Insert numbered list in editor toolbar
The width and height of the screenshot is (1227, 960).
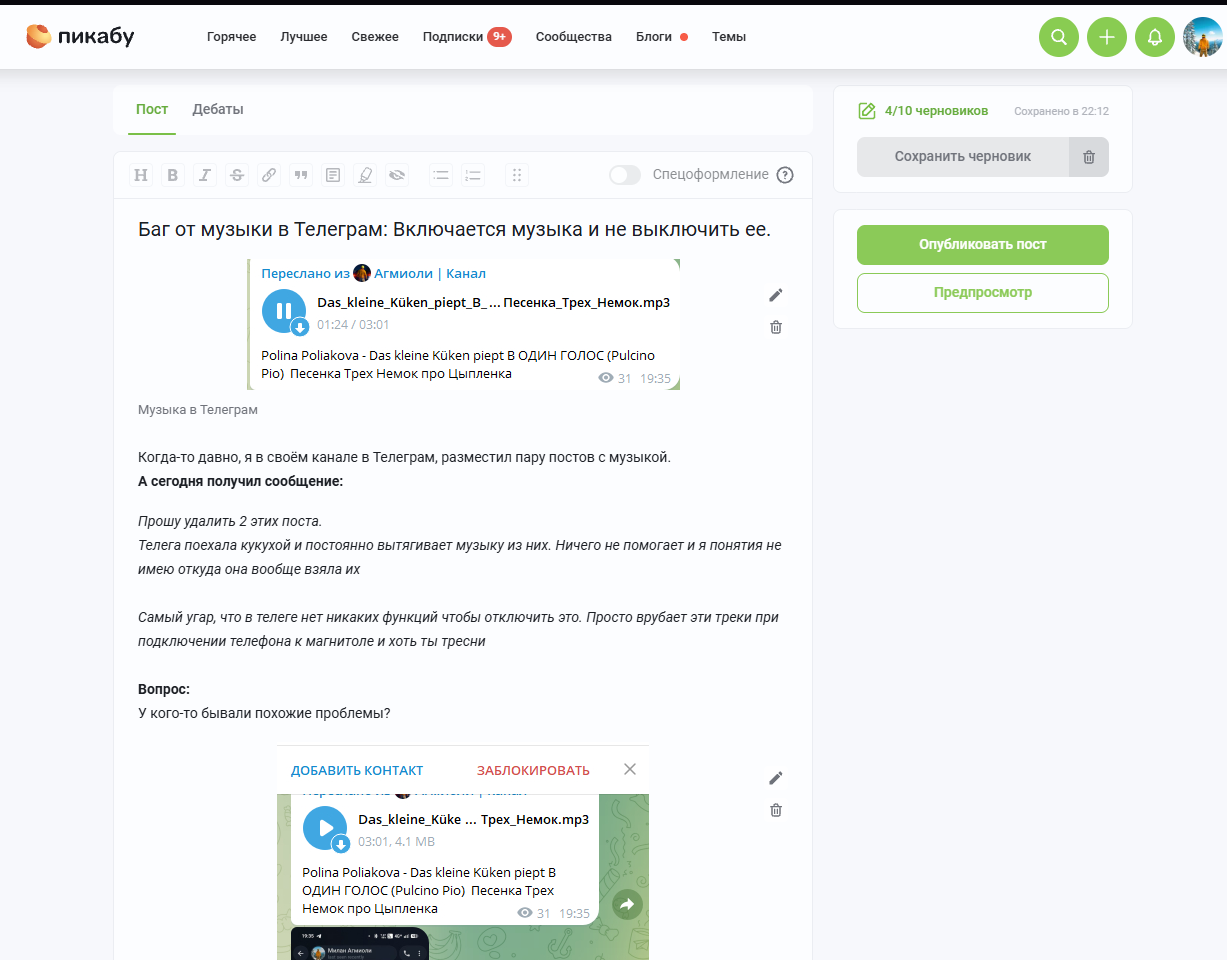[x=473, y=175]
